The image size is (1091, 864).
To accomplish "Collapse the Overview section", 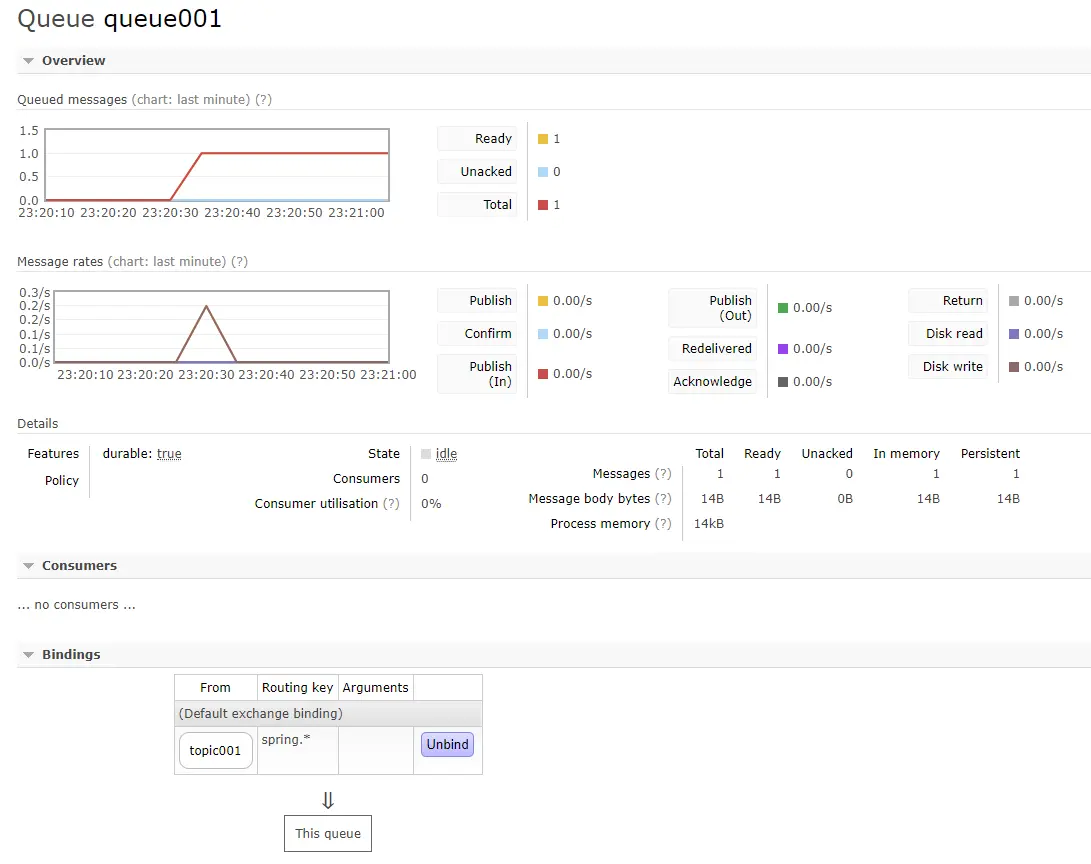I will pyautogui.click(x=73, y=61).
